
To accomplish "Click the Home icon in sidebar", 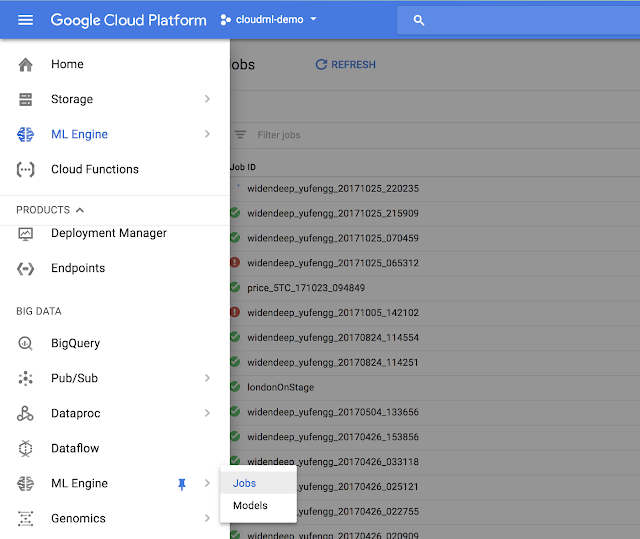I will tap(25, 64).
